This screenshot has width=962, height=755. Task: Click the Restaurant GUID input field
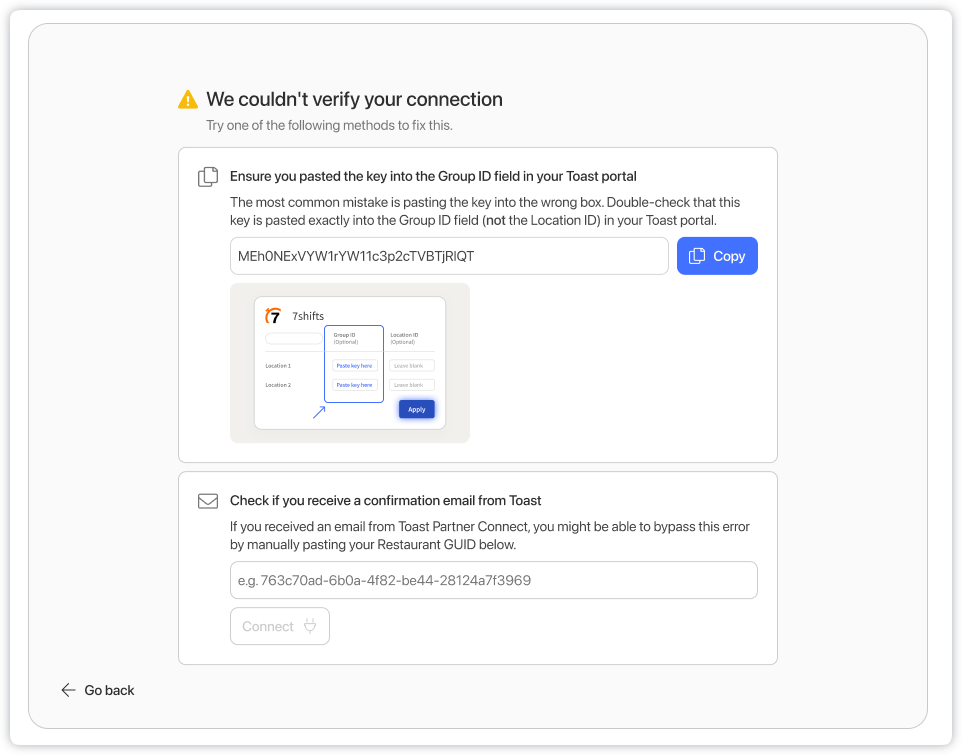pyautogui.click(x=493, y=580)
